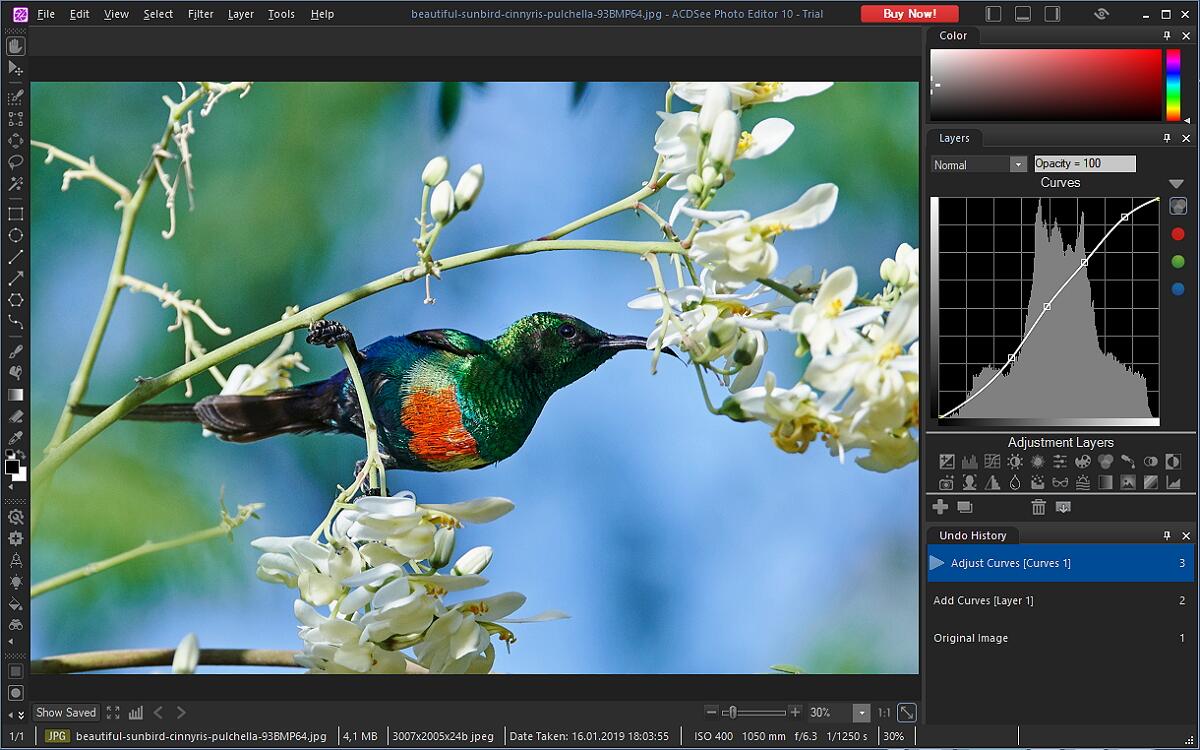Screen dimensions: 1200x750
Task: Revert to Original Image in Undo History
Action: coord(970,638)
